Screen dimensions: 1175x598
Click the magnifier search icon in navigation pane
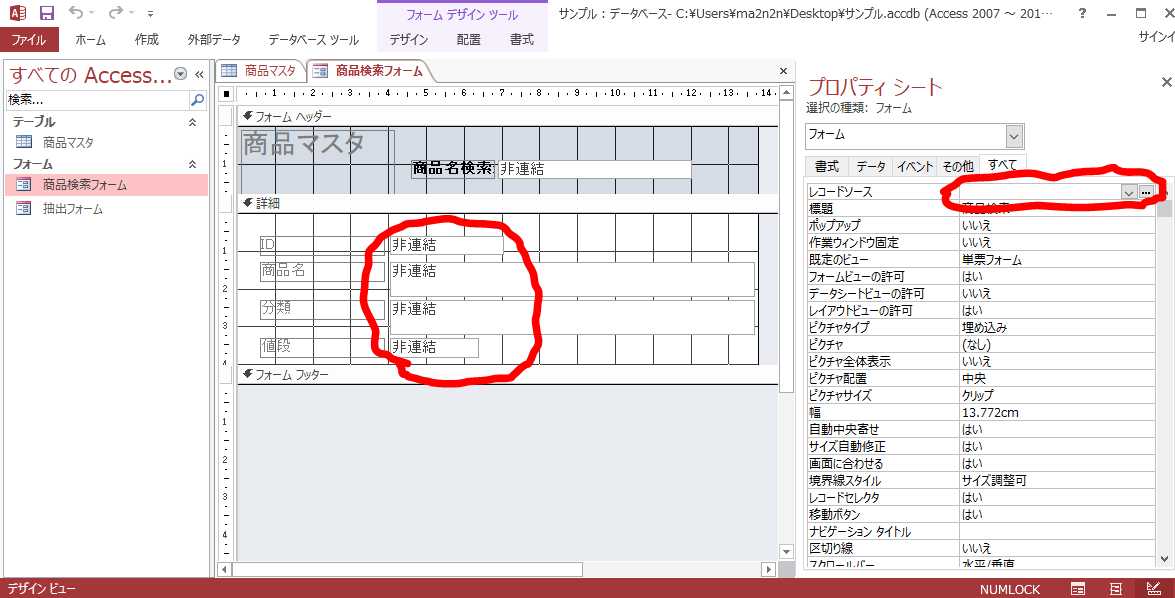(198, 99)
